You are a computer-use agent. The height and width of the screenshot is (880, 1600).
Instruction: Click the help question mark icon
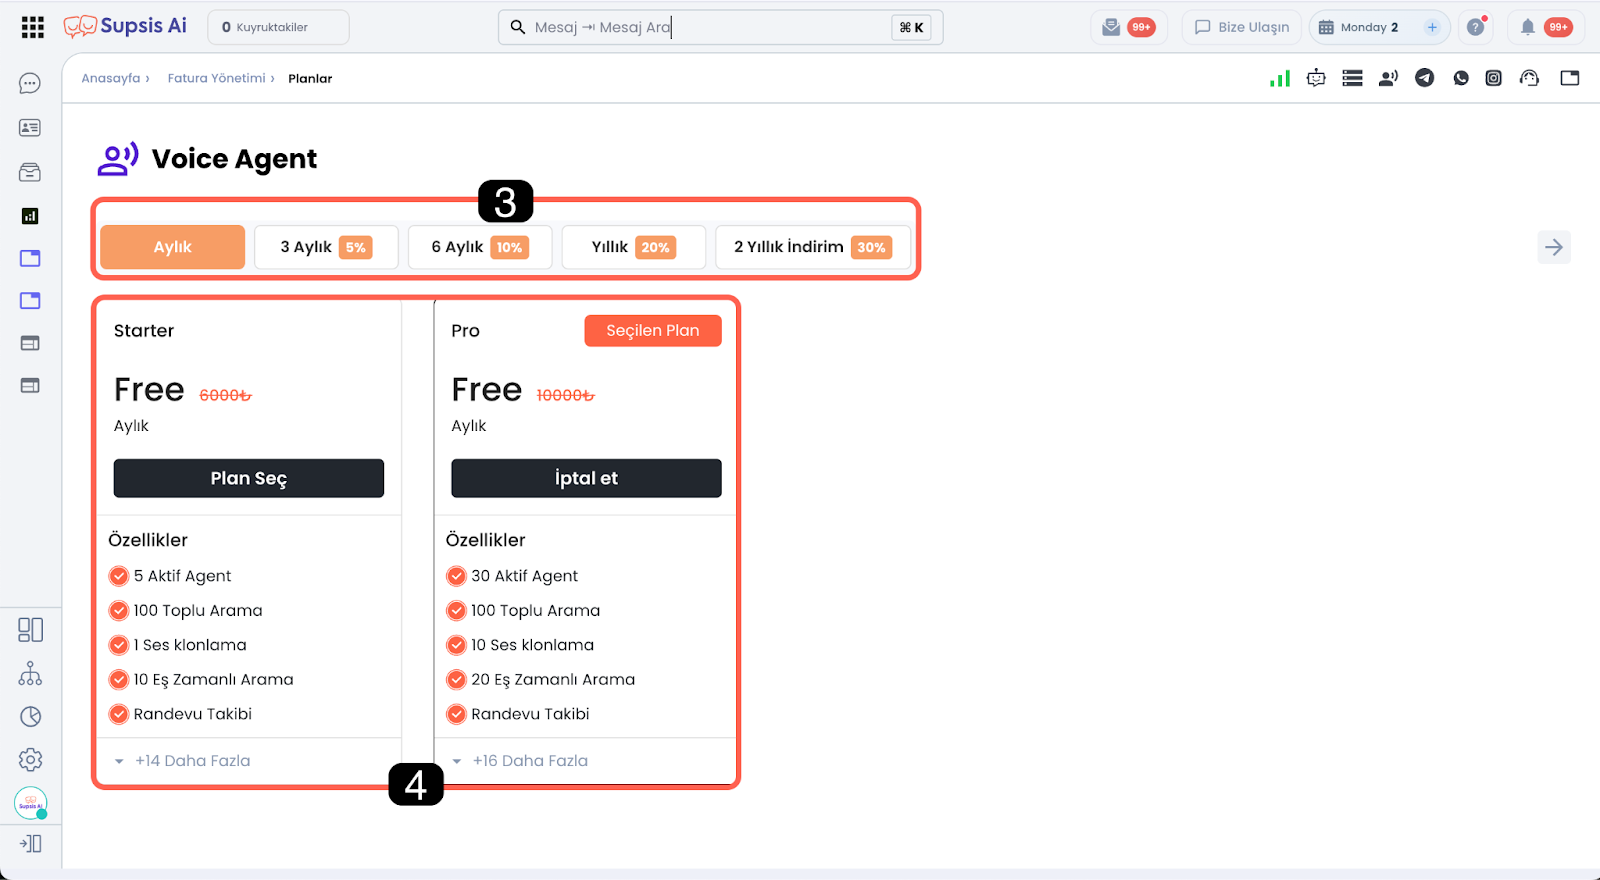tap(1475, 27)
